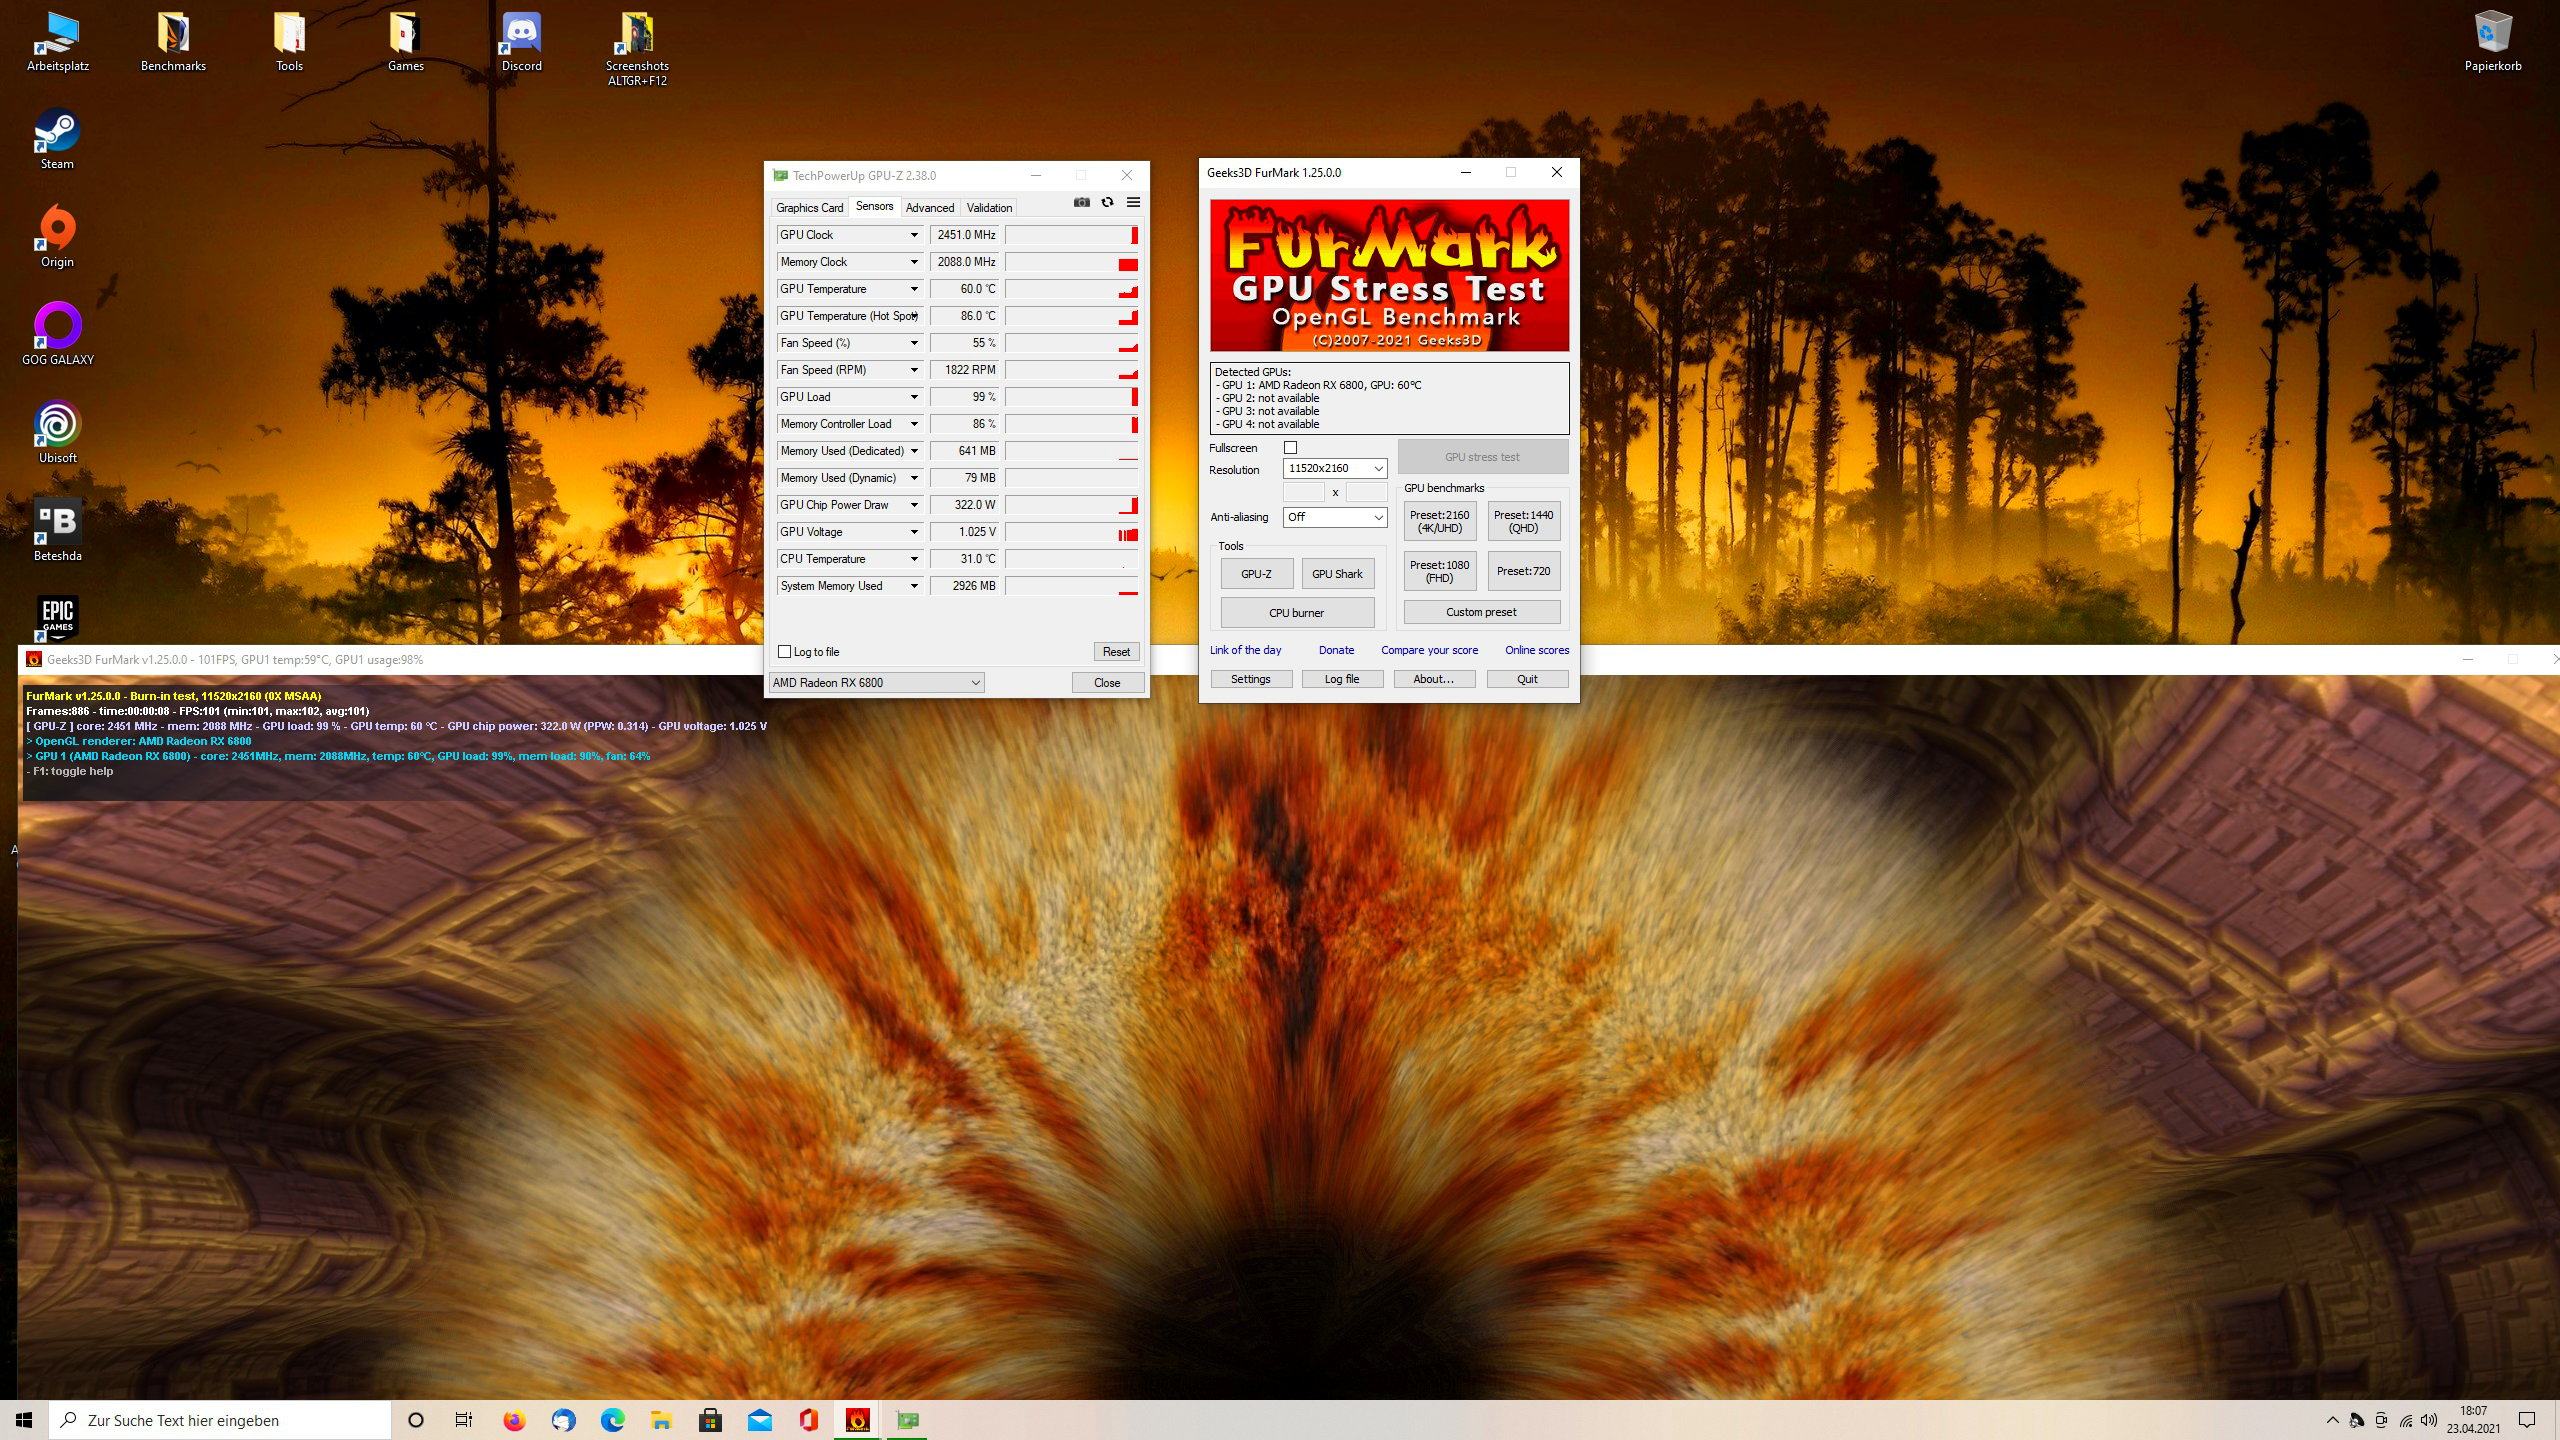Open File Explorer from the taskbar
The height and width of the screenshot is (1440, 2560).
[661, 1420]
